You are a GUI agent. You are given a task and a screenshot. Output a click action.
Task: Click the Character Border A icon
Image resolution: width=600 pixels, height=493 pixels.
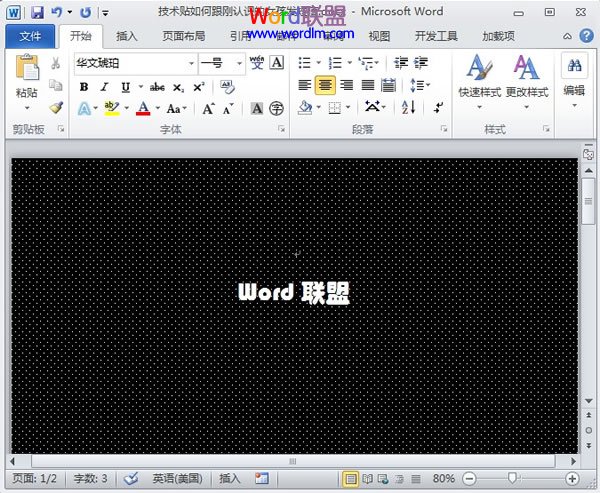[277, 62]
